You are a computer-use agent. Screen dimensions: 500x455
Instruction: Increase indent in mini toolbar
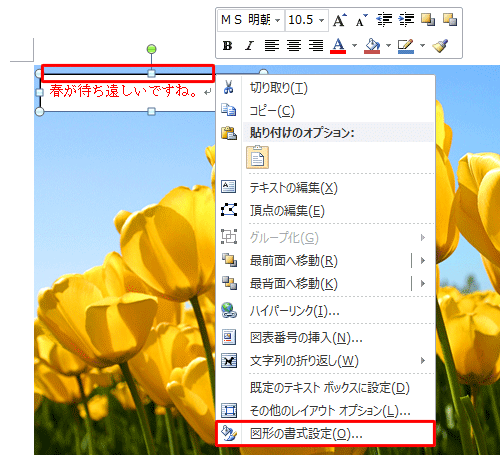pos(406,20)
